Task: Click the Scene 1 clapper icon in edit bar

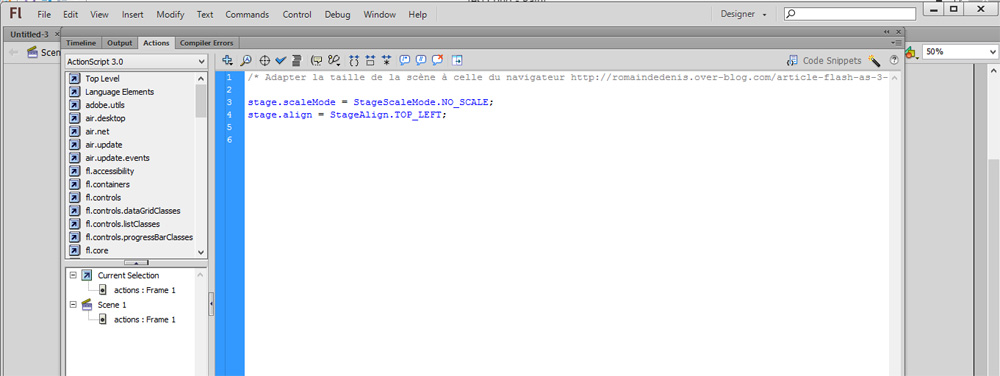Action: click(33, 52)
